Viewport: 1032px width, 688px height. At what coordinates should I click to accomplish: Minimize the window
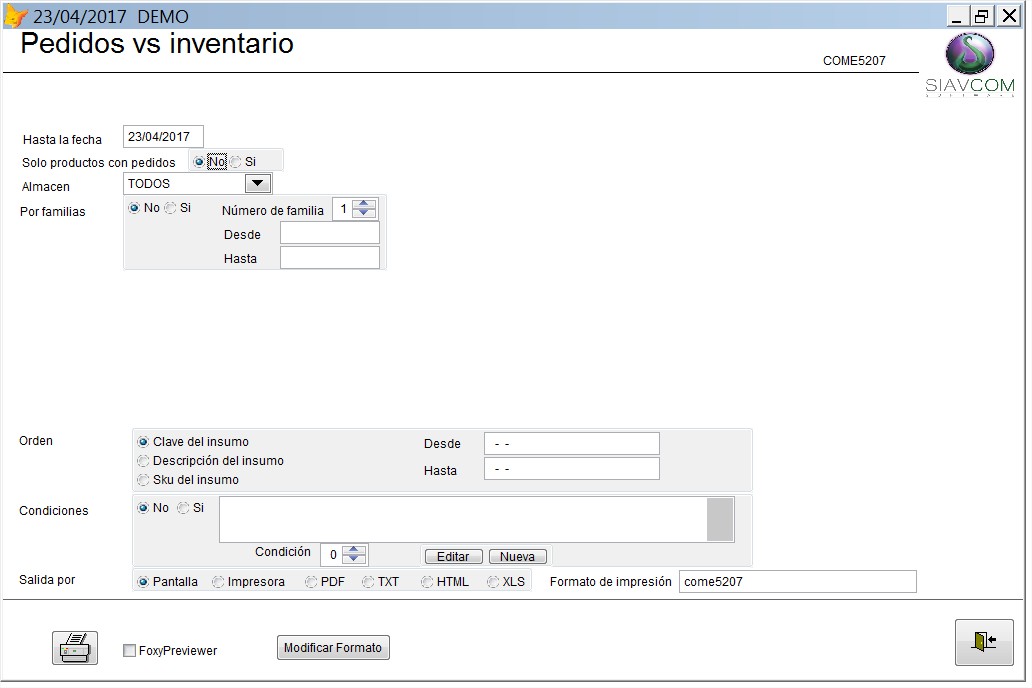pos(957,16)
